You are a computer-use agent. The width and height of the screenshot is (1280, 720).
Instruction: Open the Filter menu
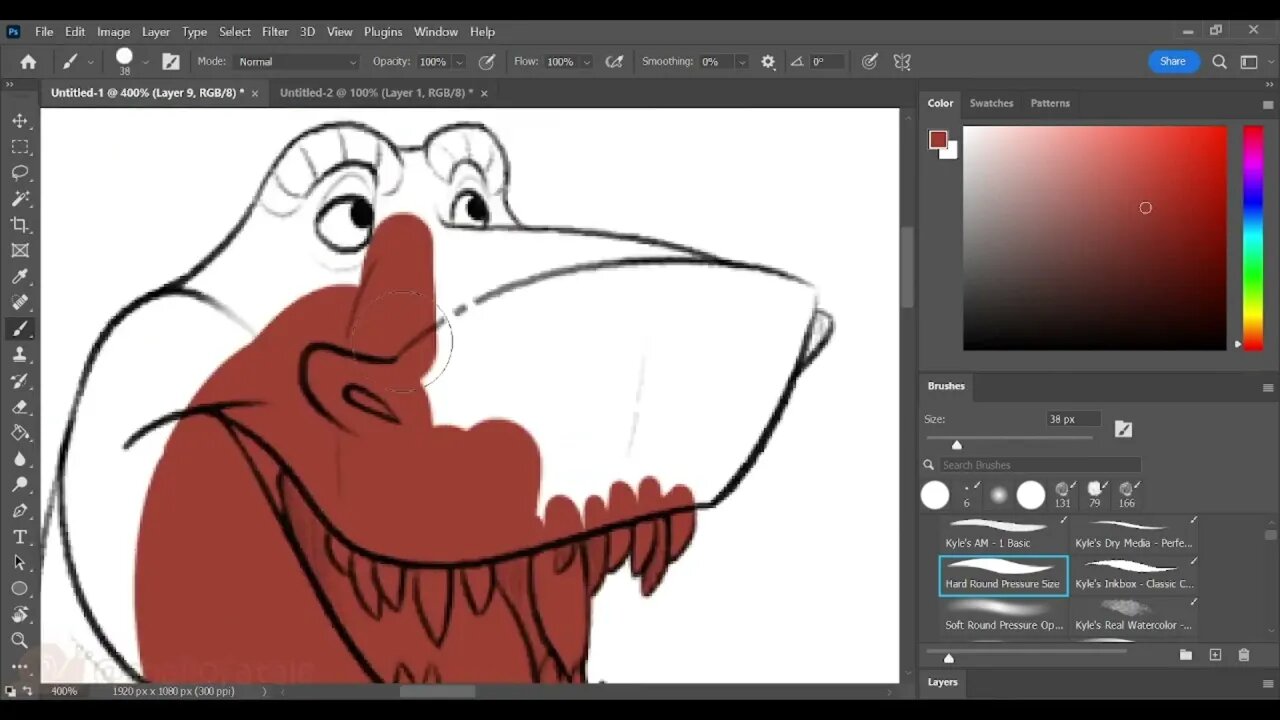(275, 32)
